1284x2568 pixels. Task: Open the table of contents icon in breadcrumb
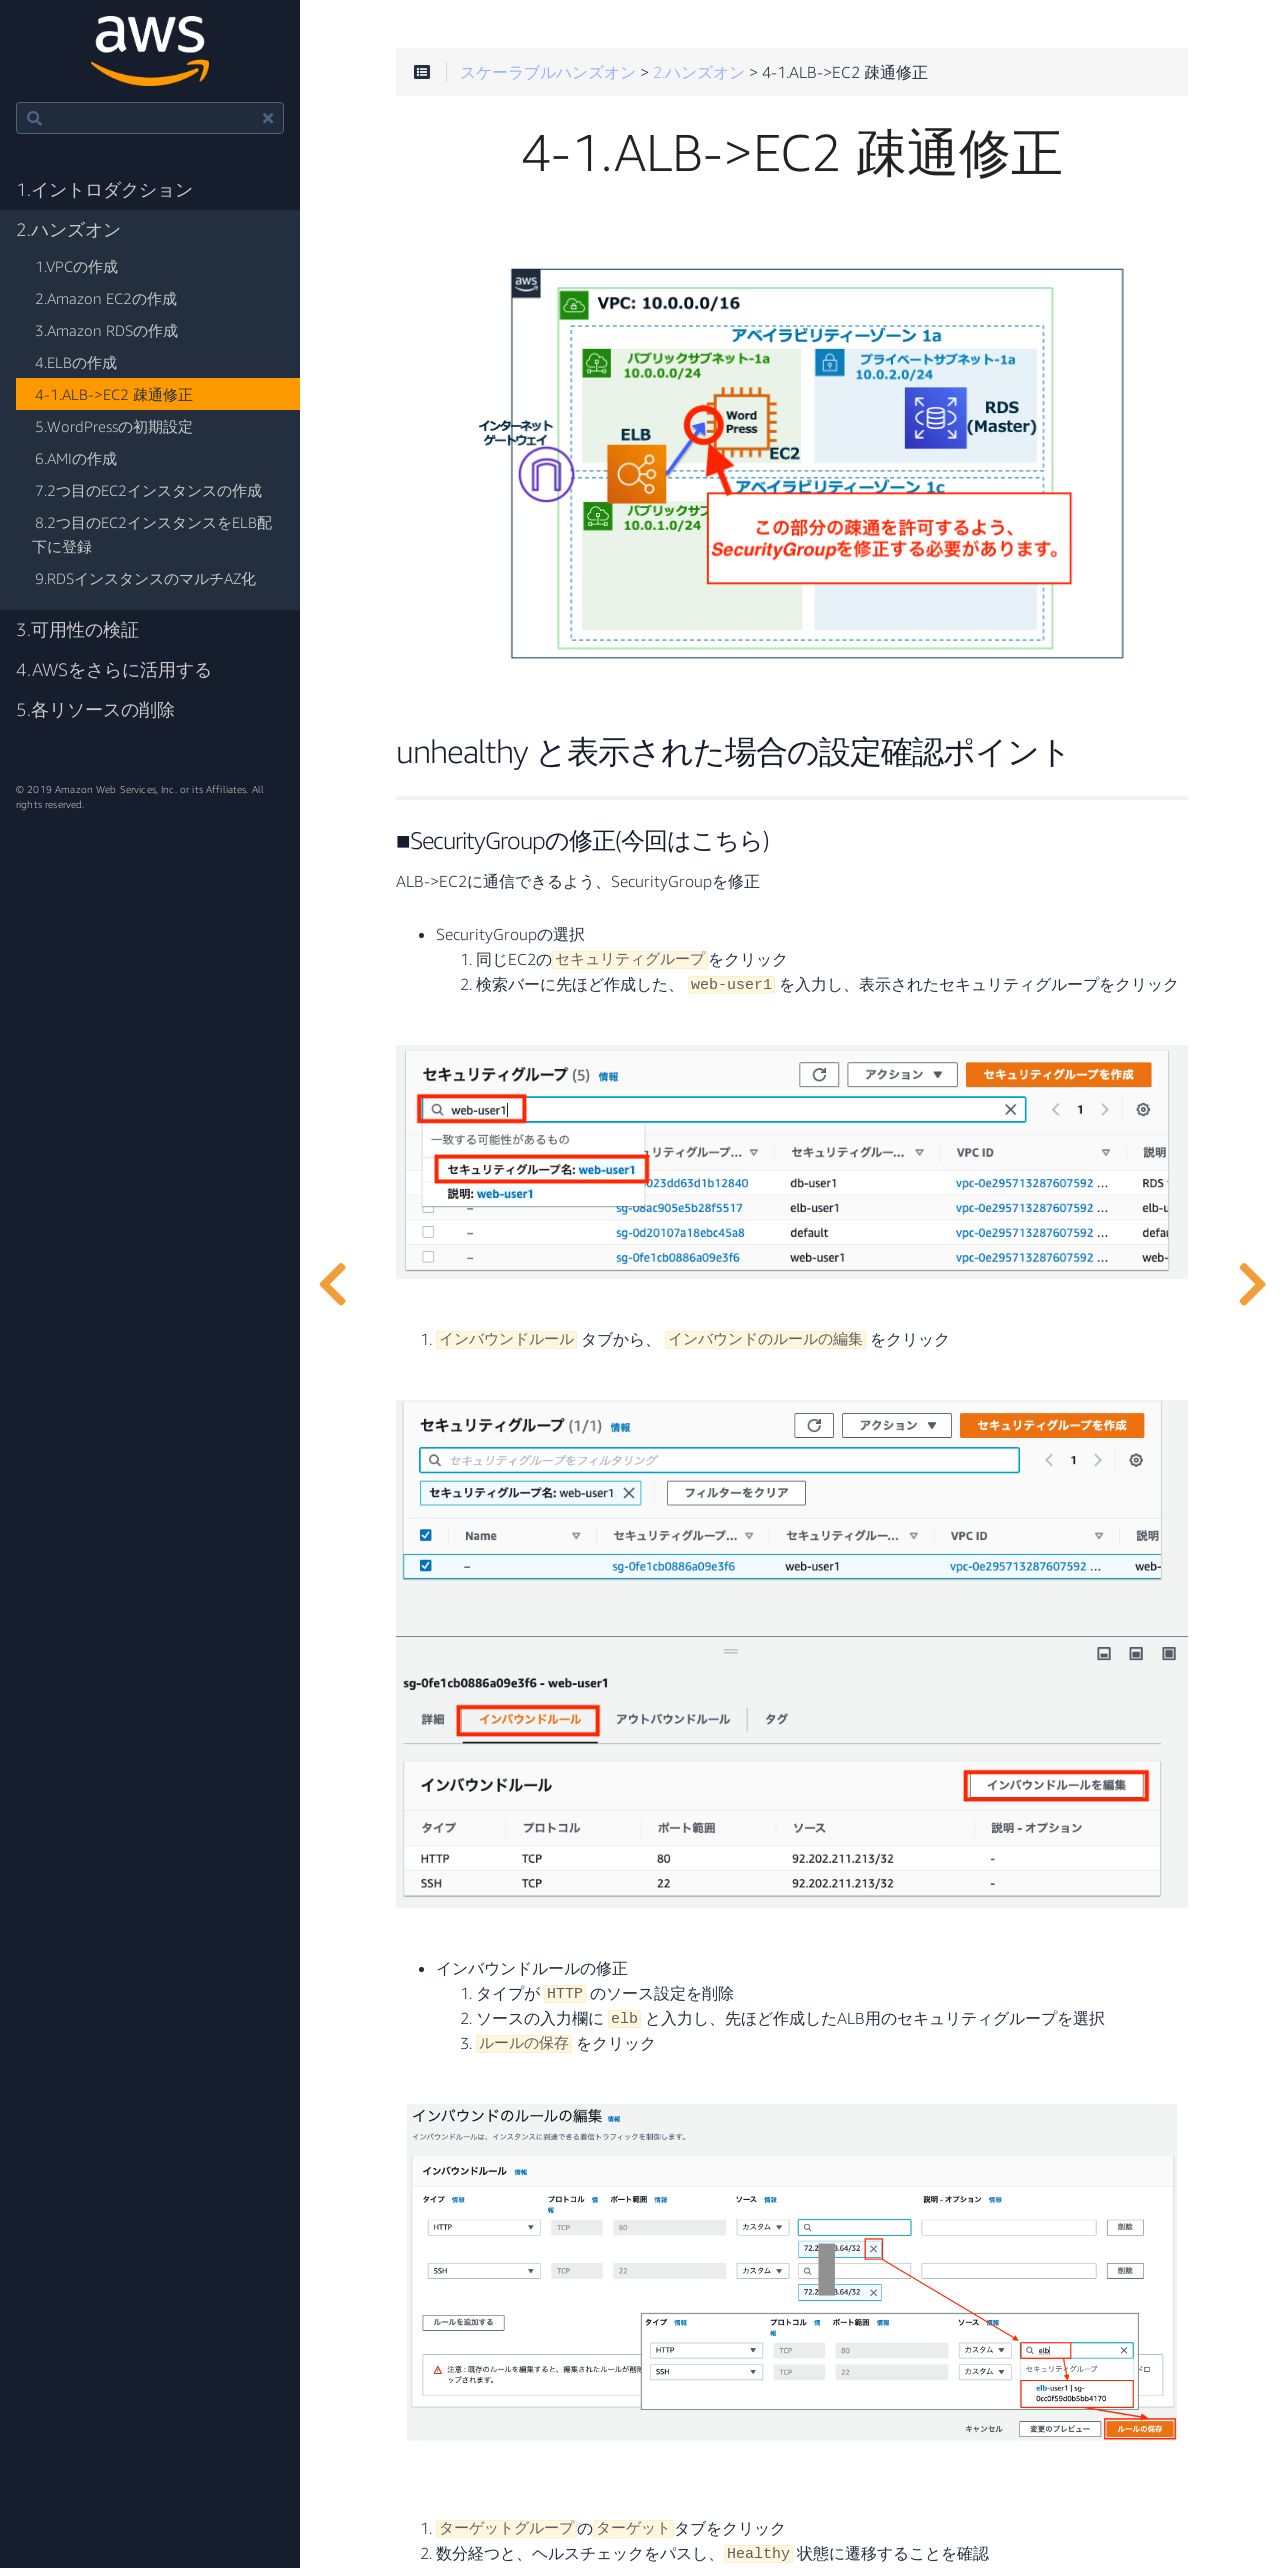point(422,72)
